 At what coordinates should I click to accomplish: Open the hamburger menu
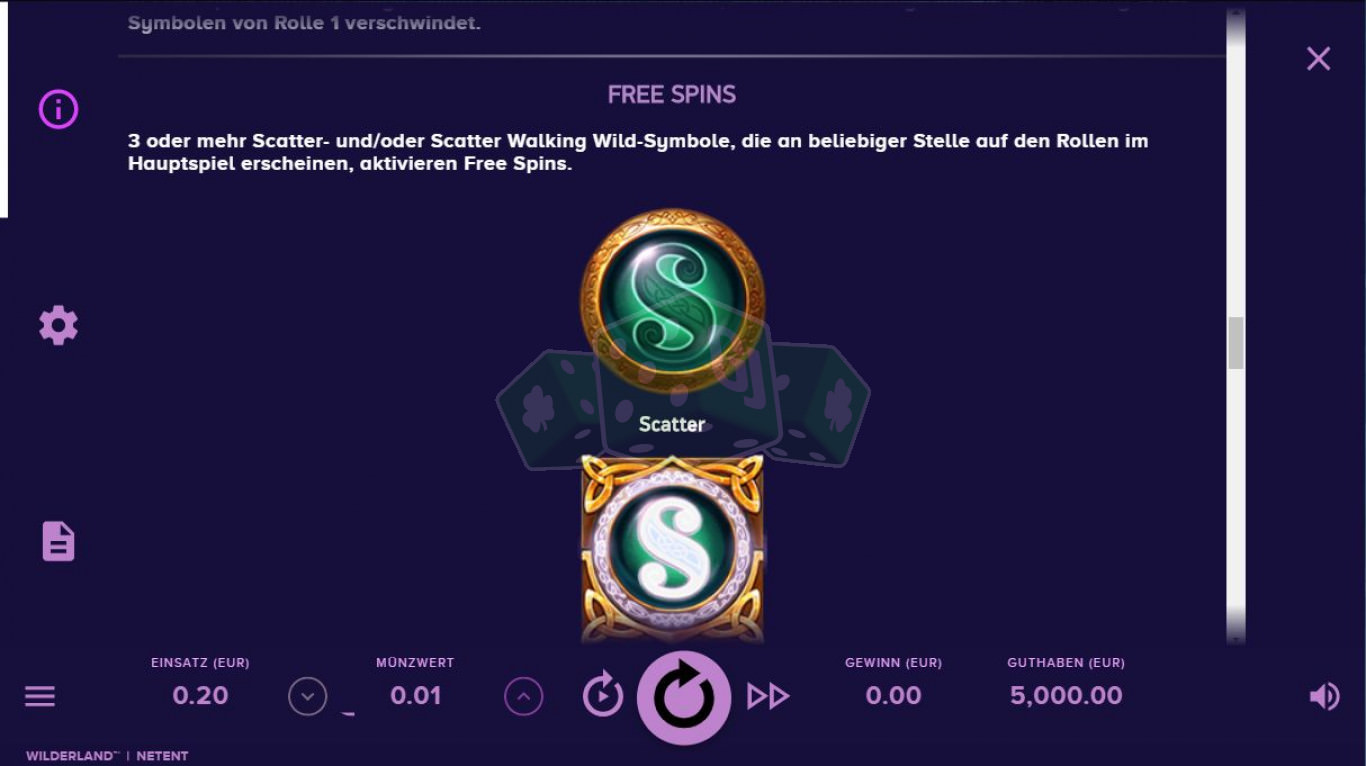click(x=40, y=696)
